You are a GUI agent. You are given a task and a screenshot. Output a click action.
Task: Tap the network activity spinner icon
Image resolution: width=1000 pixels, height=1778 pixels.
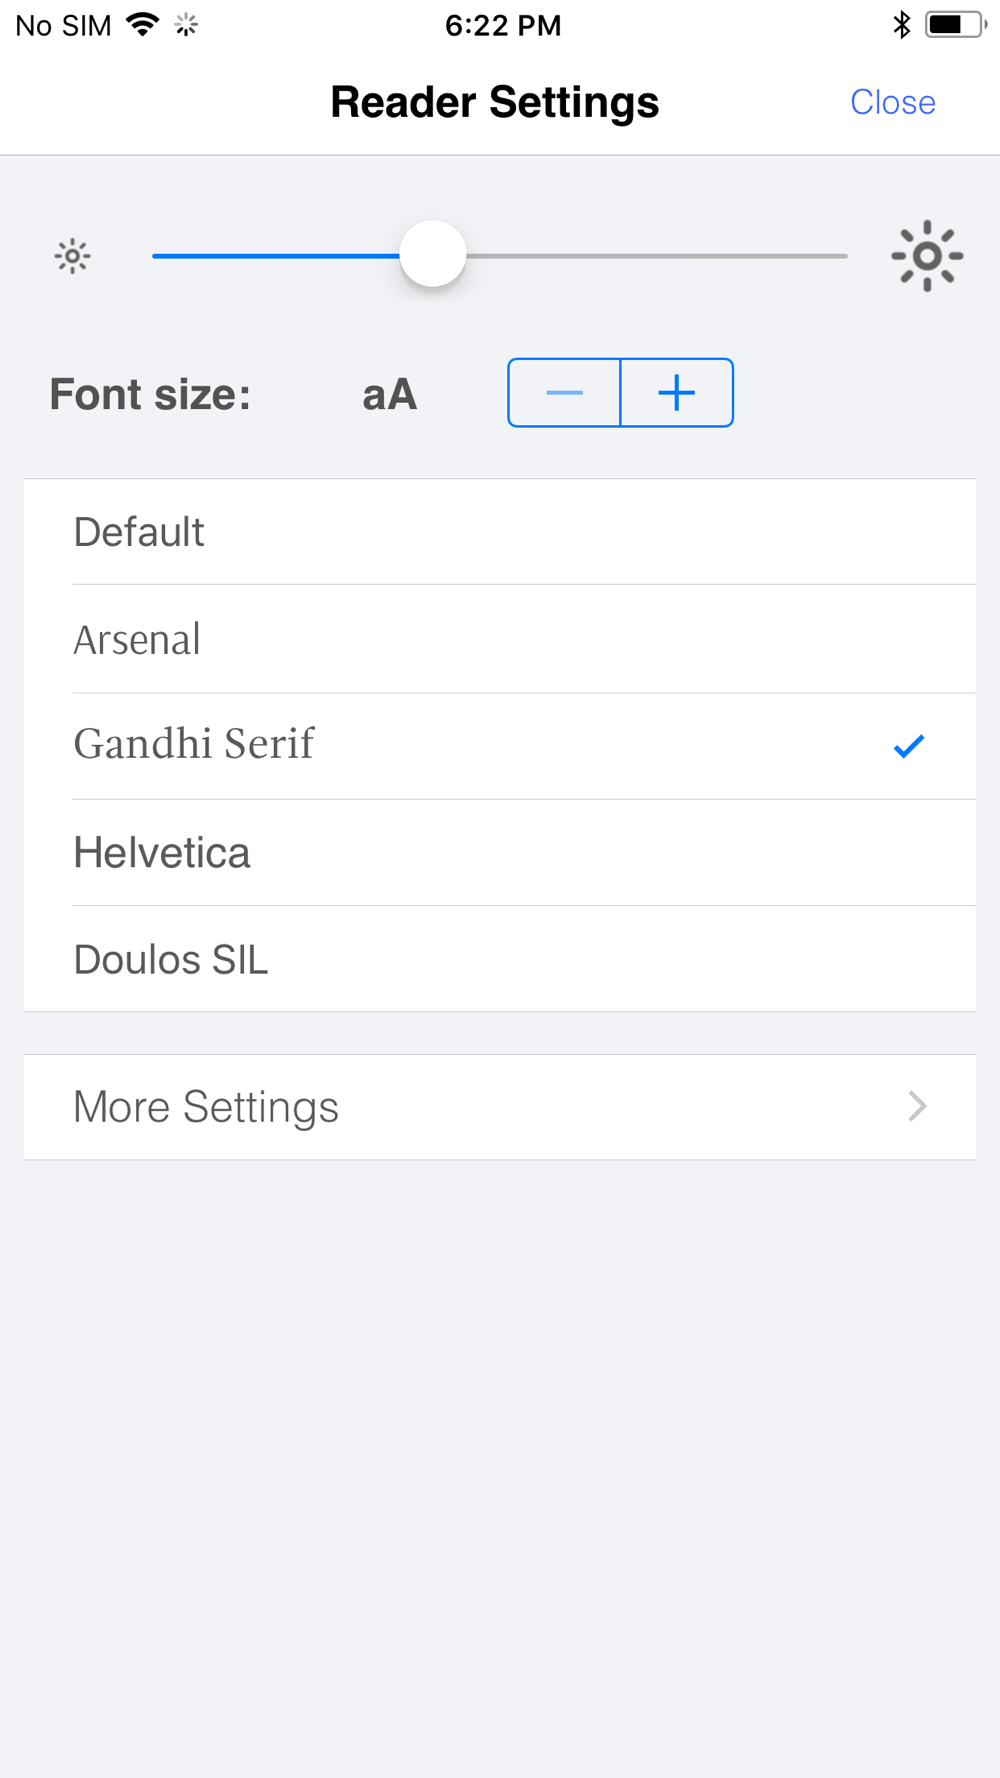point(186,25)
